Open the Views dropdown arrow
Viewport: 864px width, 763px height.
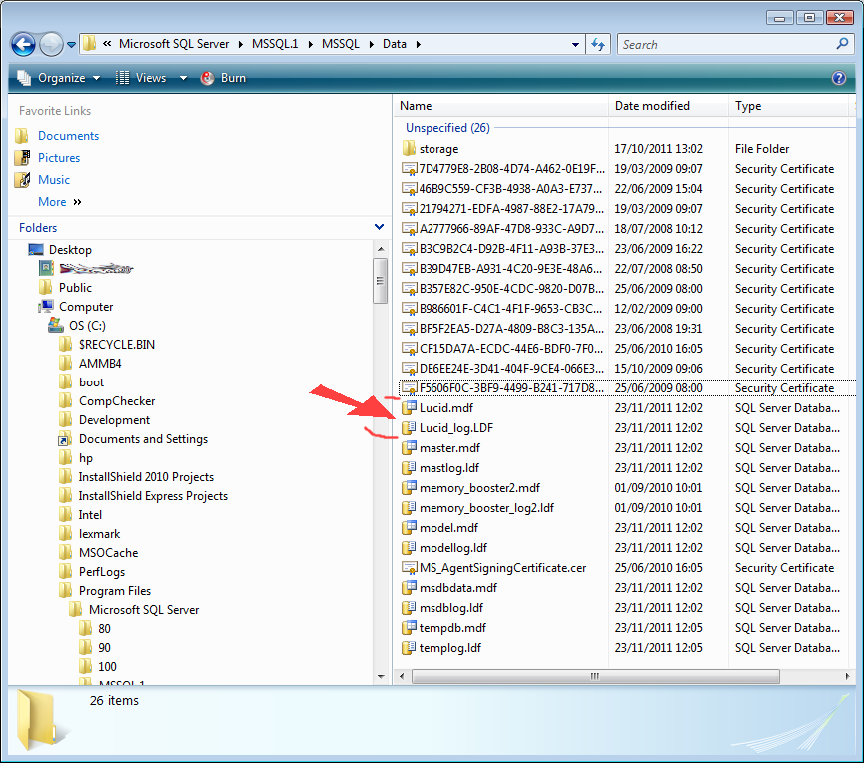183,78
